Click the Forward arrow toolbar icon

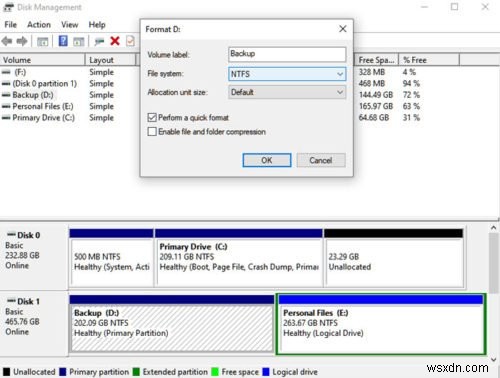(x=22, y=41)
